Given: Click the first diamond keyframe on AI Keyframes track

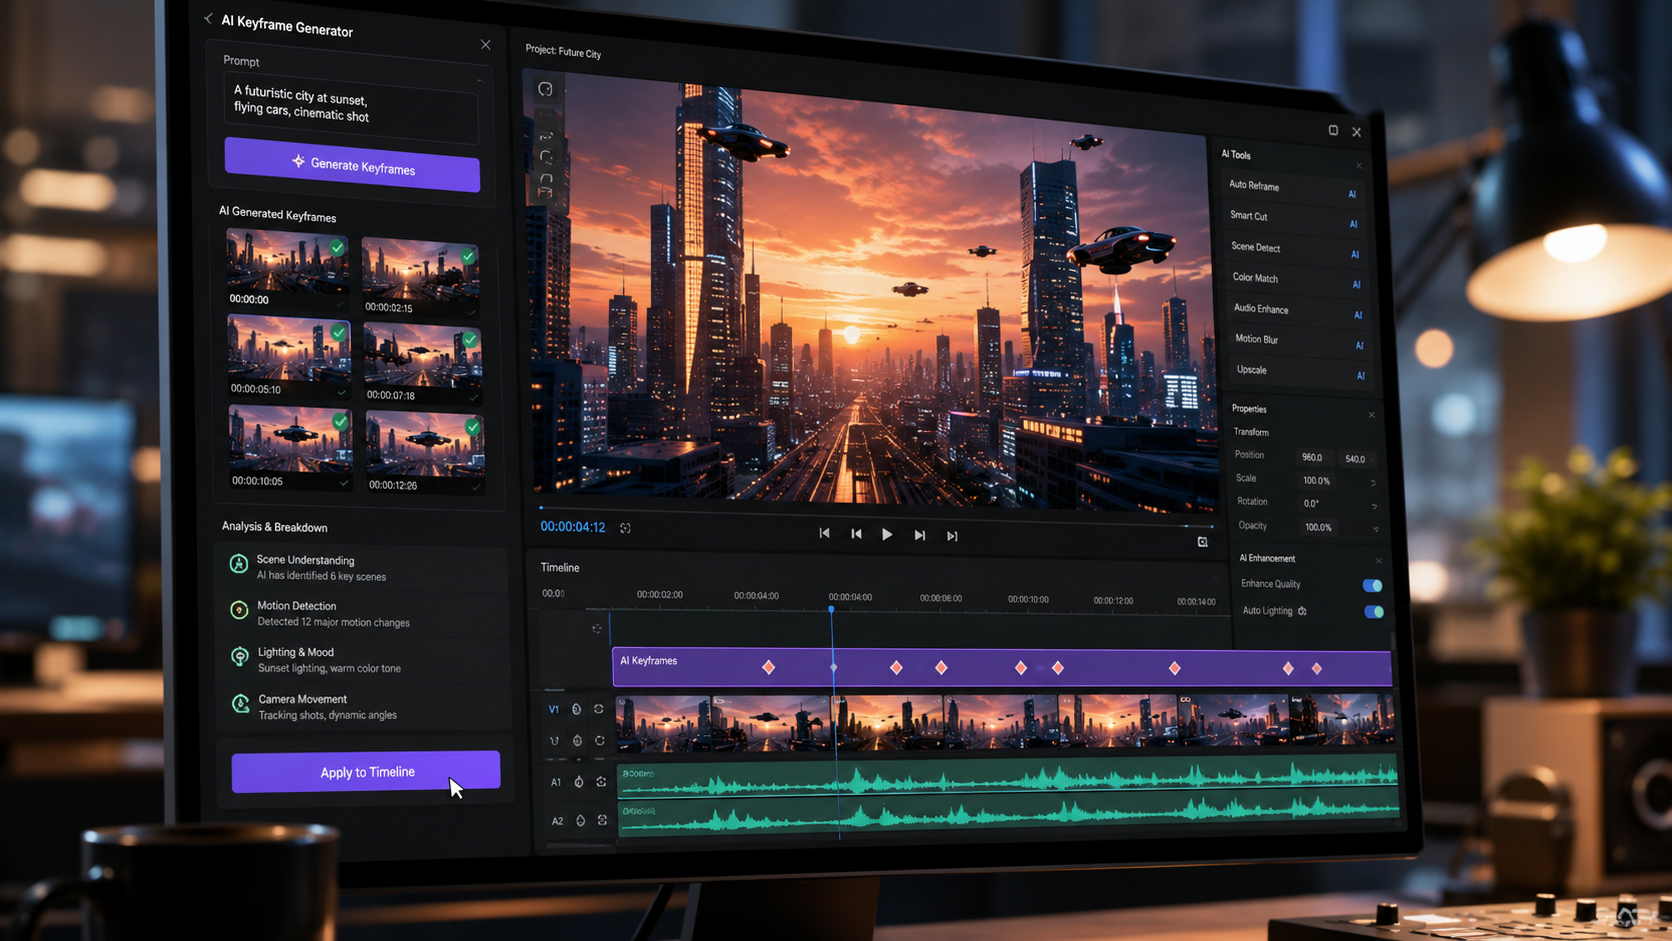Looking at the screenshot, I should 768,667.
